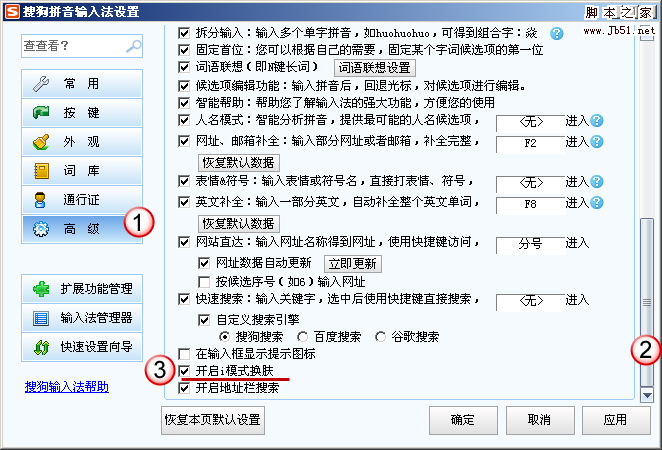Click 快速搜索 hotkey field showing <无>
662x450 pixels.
pyautogui.click(x=531, y=301)
